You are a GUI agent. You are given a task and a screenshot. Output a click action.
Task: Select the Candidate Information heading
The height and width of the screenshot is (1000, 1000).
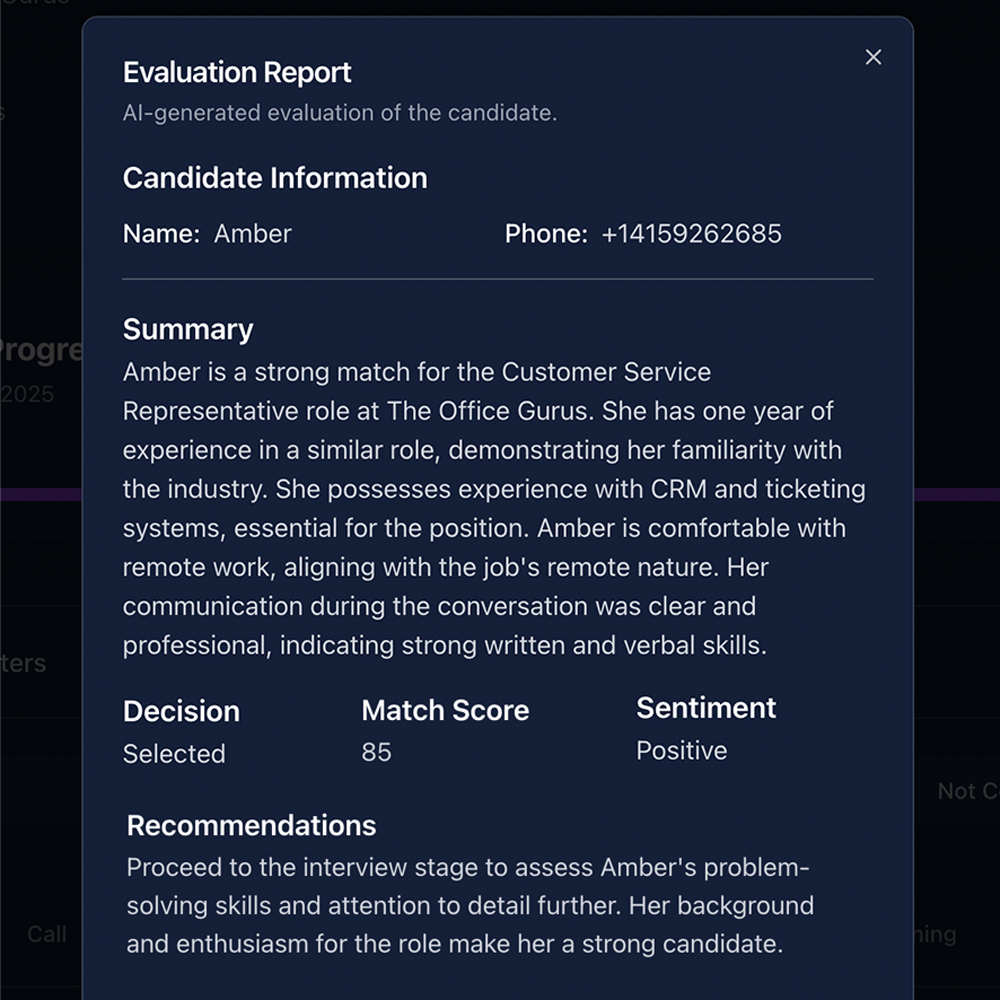pos(275,178)
